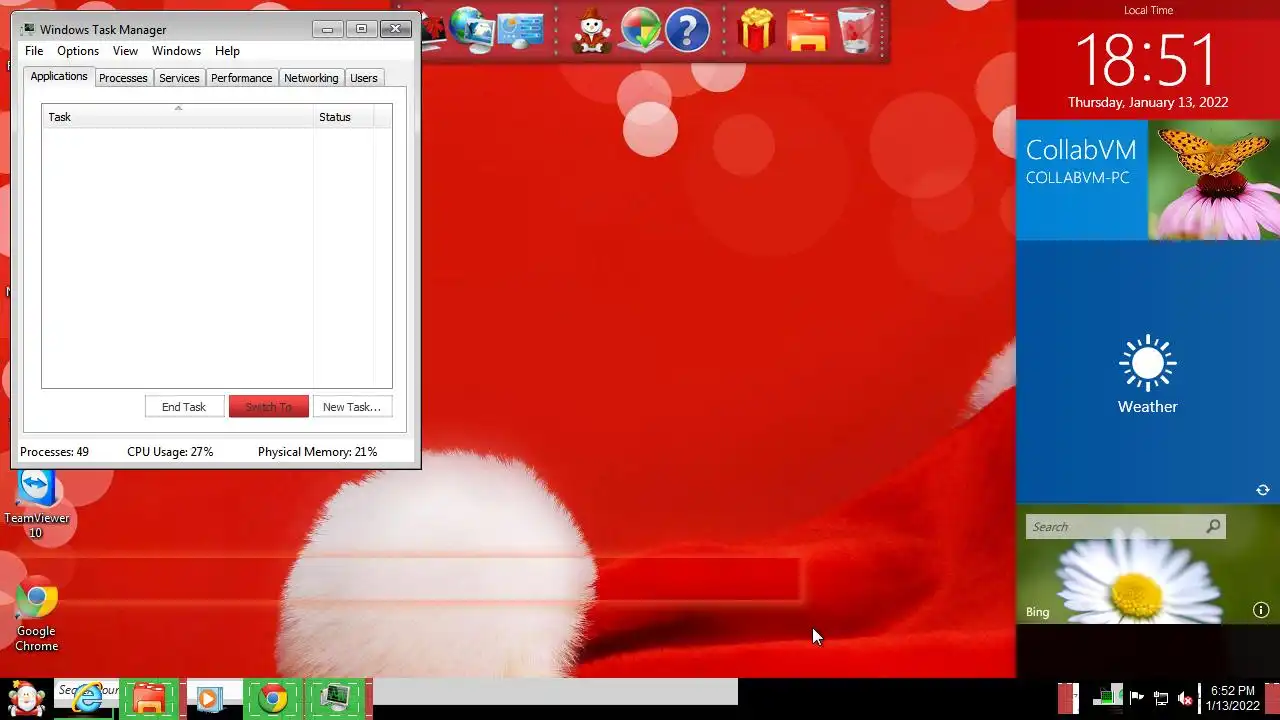Switch to the Users tab
This screenshot has height=720, width=1280.
point(364,78)
